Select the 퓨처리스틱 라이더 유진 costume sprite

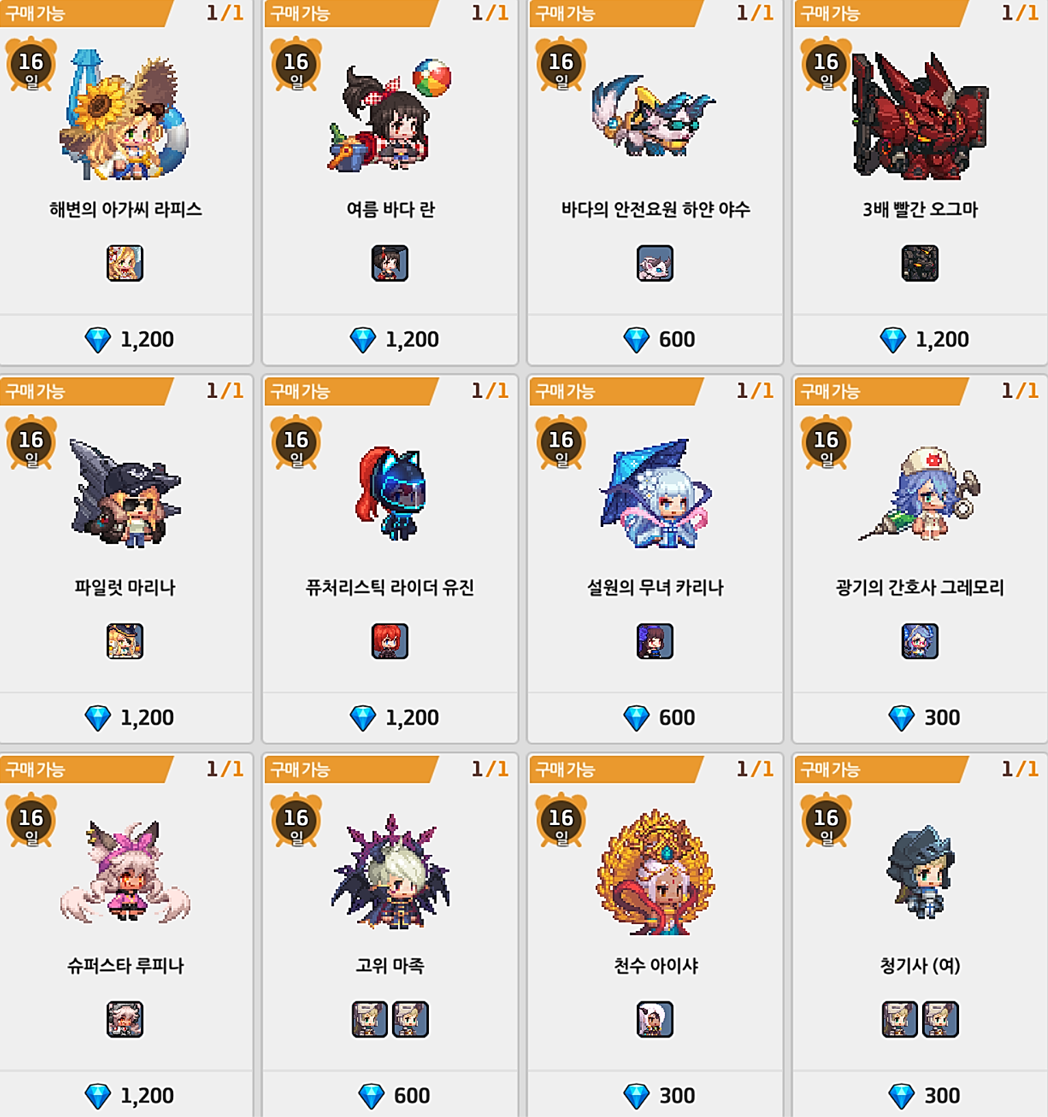pos(390,493)
